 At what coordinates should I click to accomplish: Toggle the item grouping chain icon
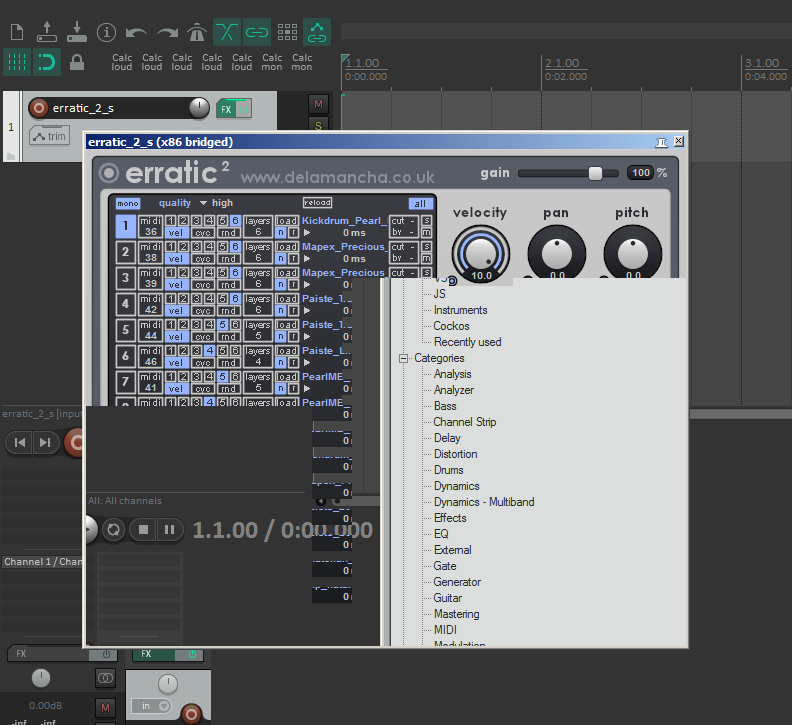(257, 32)
